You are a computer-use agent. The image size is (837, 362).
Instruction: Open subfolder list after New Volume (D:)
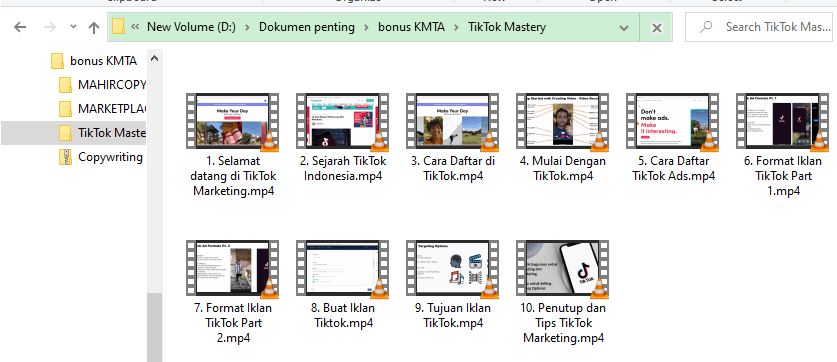[247, 27]
